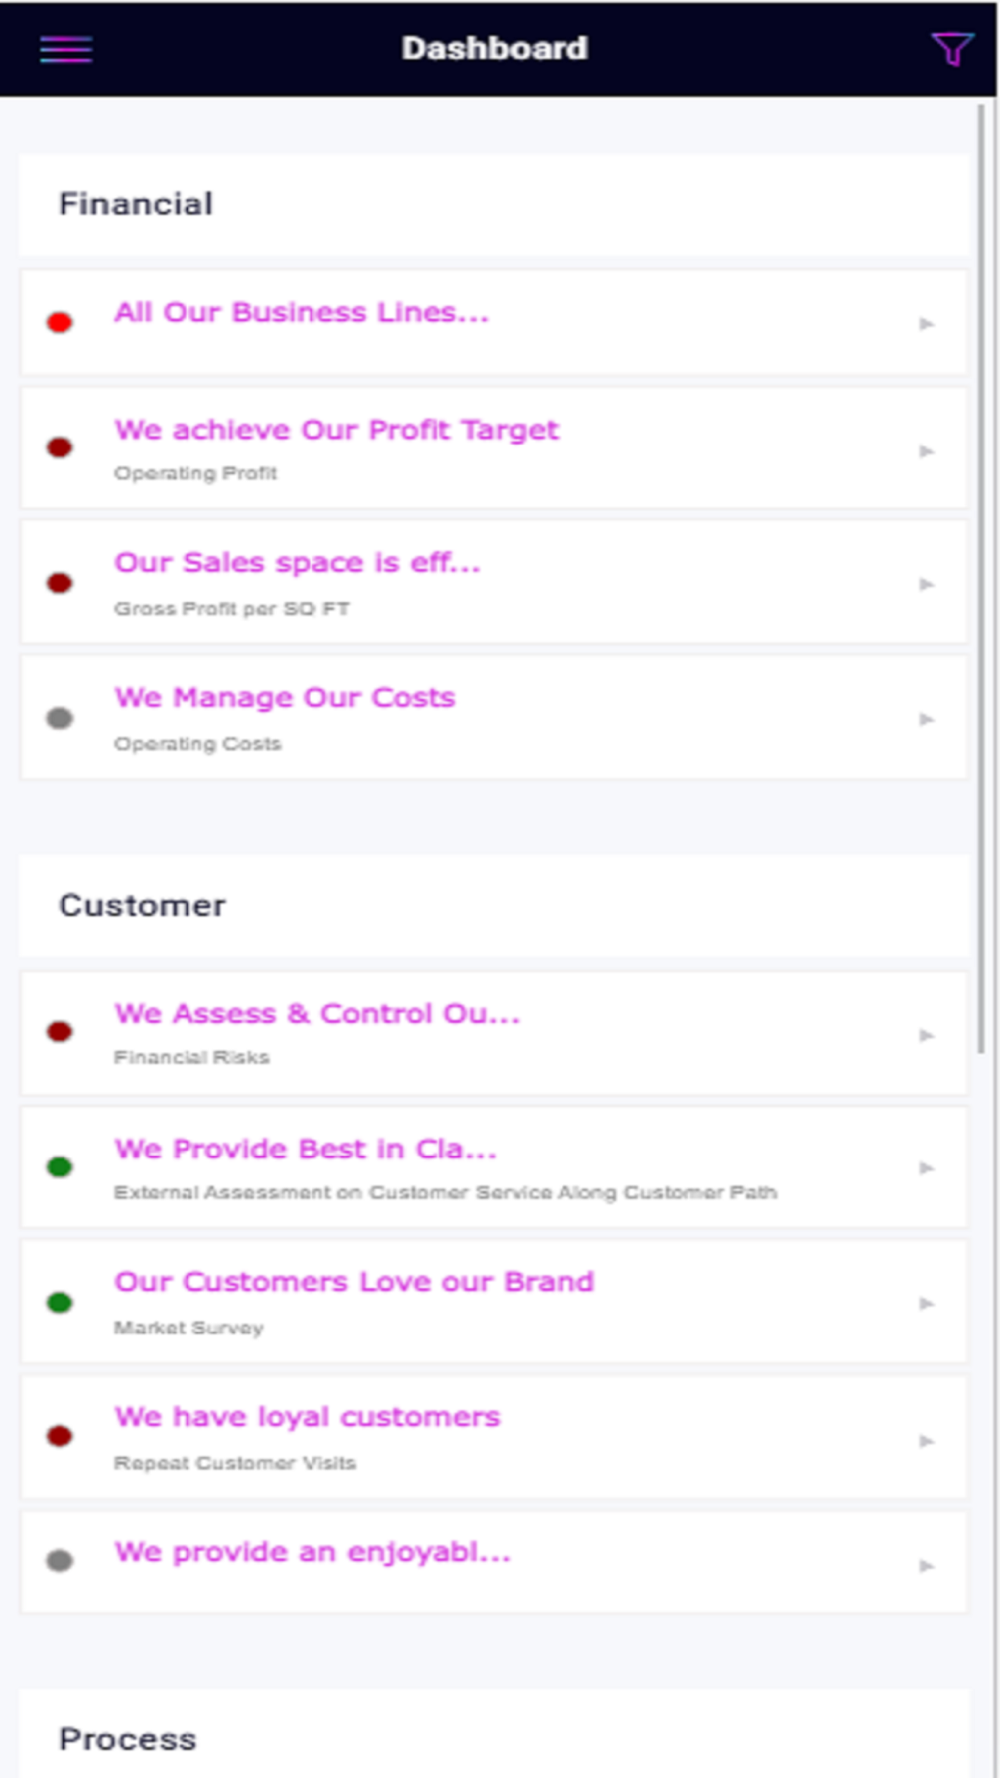The image size is (1000, 1778).
Task: Click the gray dot beside We provide an enjoyabl...
Action: (x=60, y=1561)
